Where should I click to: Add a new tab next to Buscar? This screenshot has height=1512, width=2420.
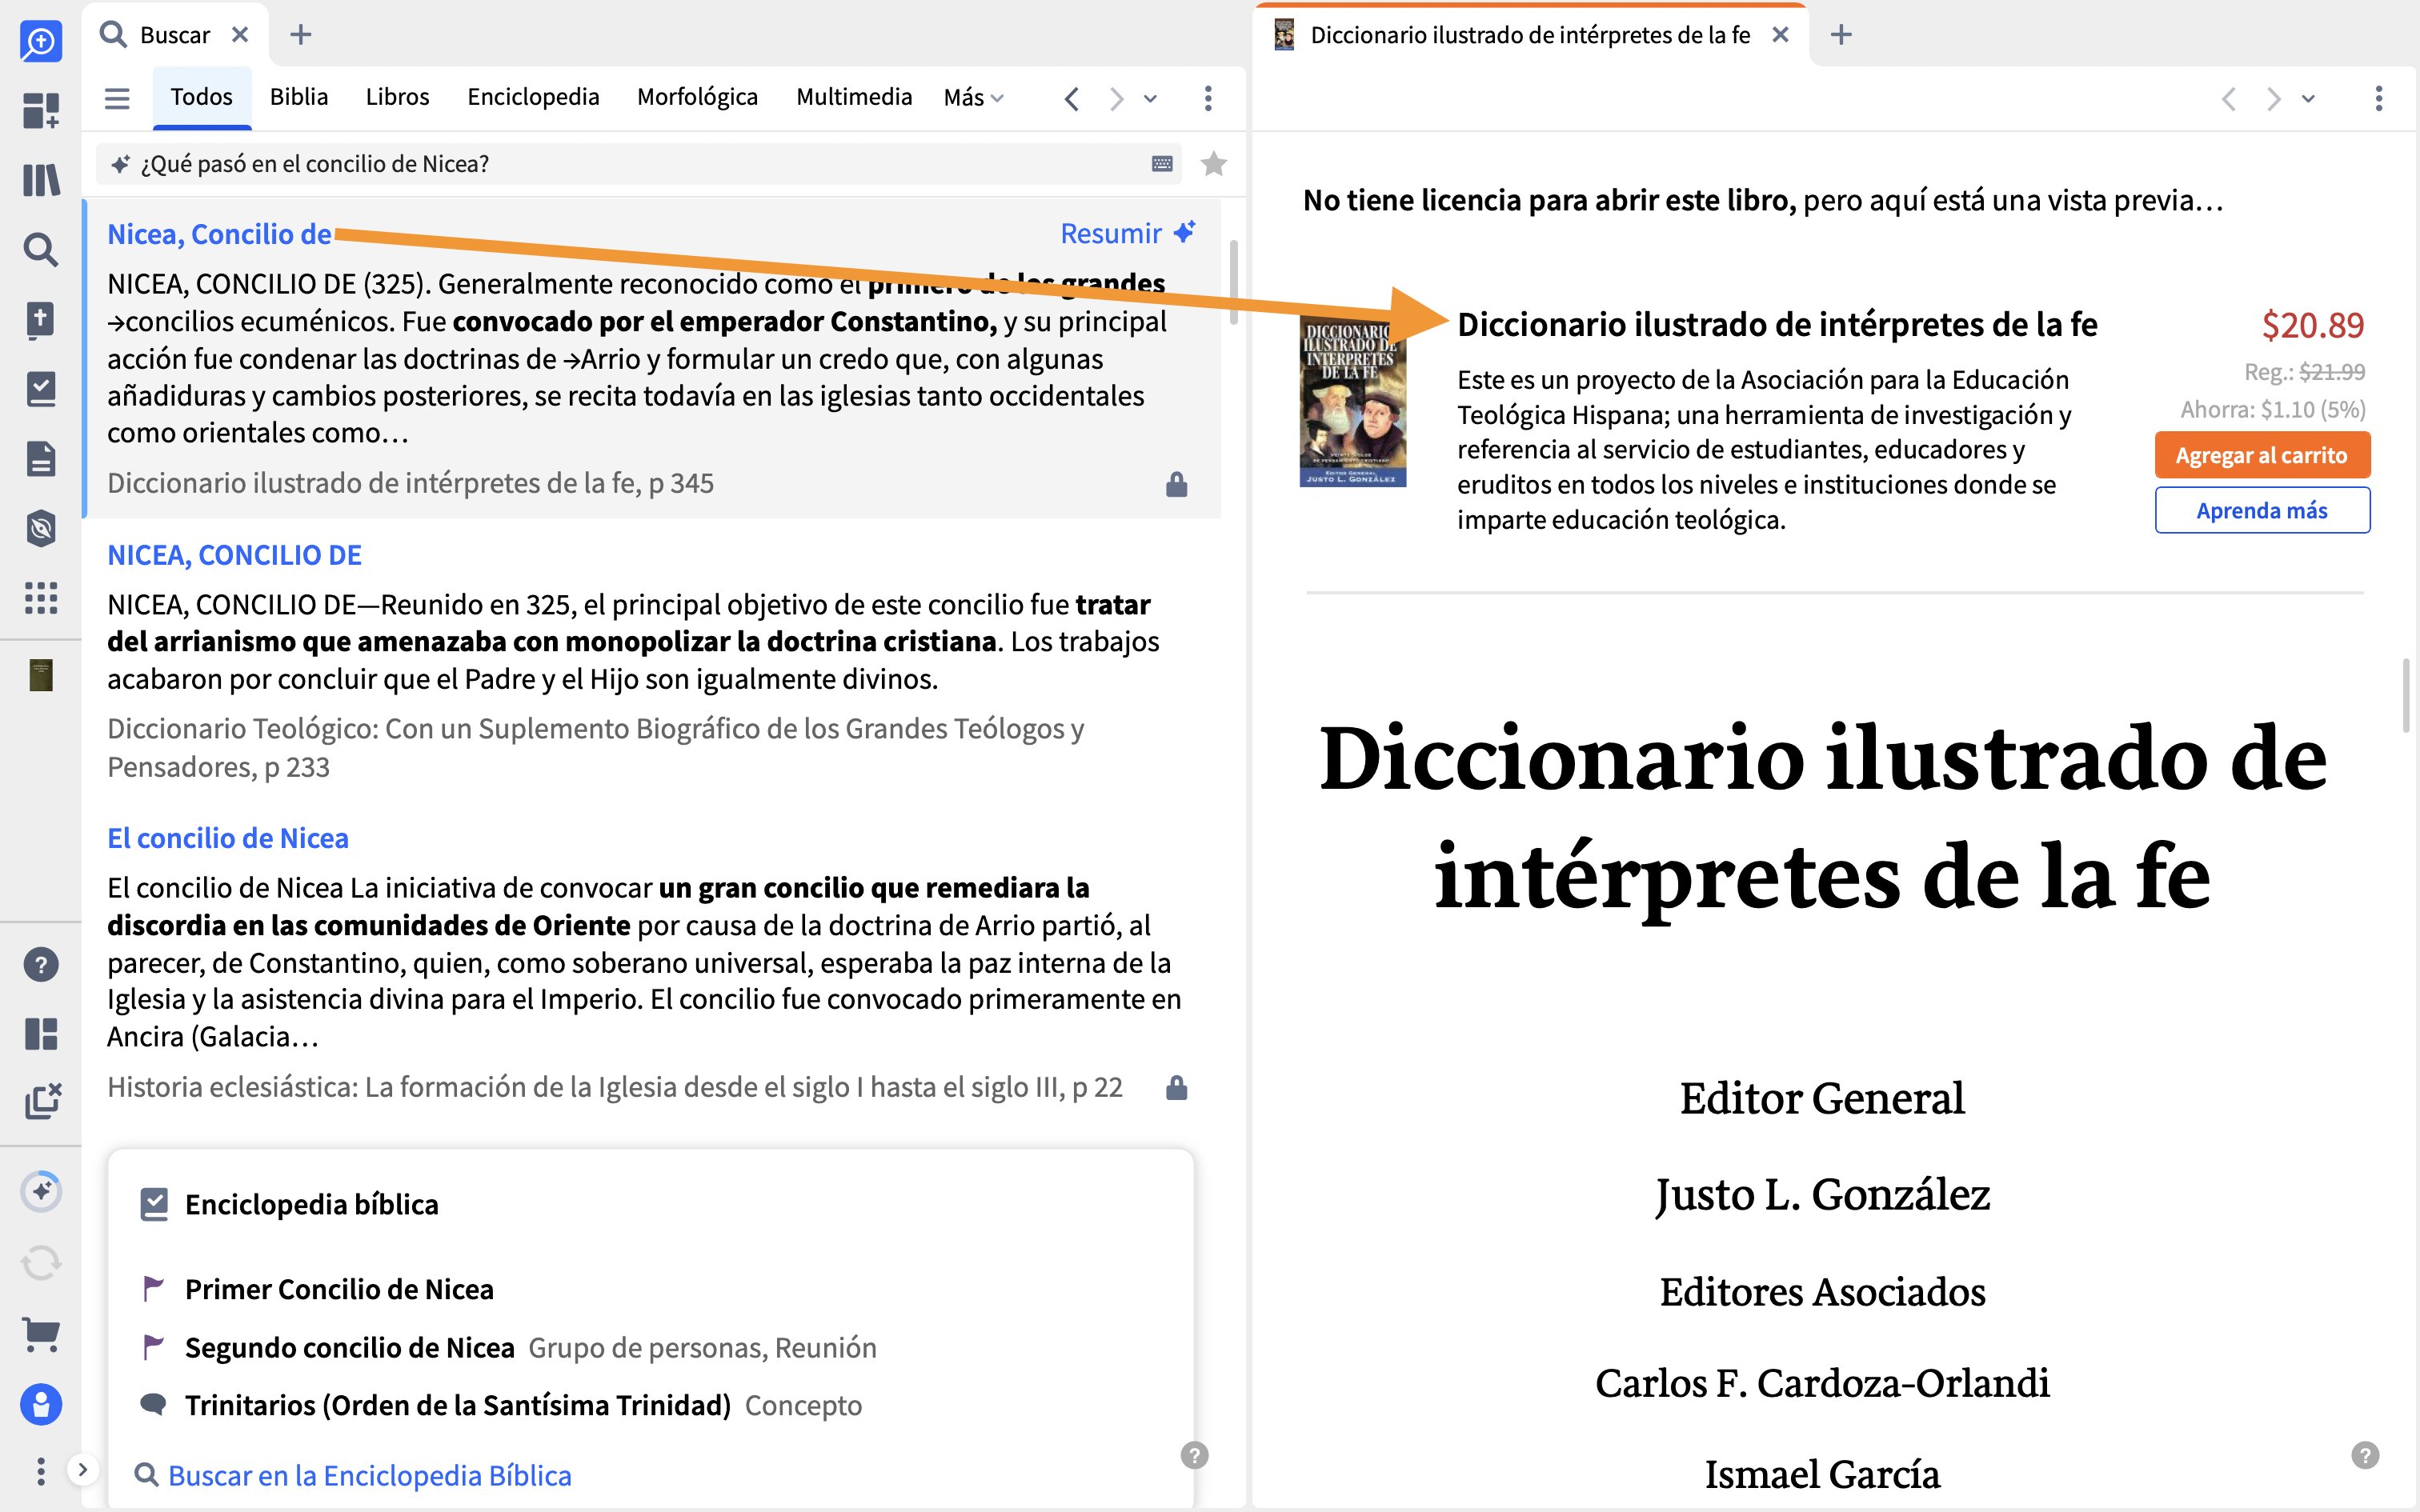(301, 35)
